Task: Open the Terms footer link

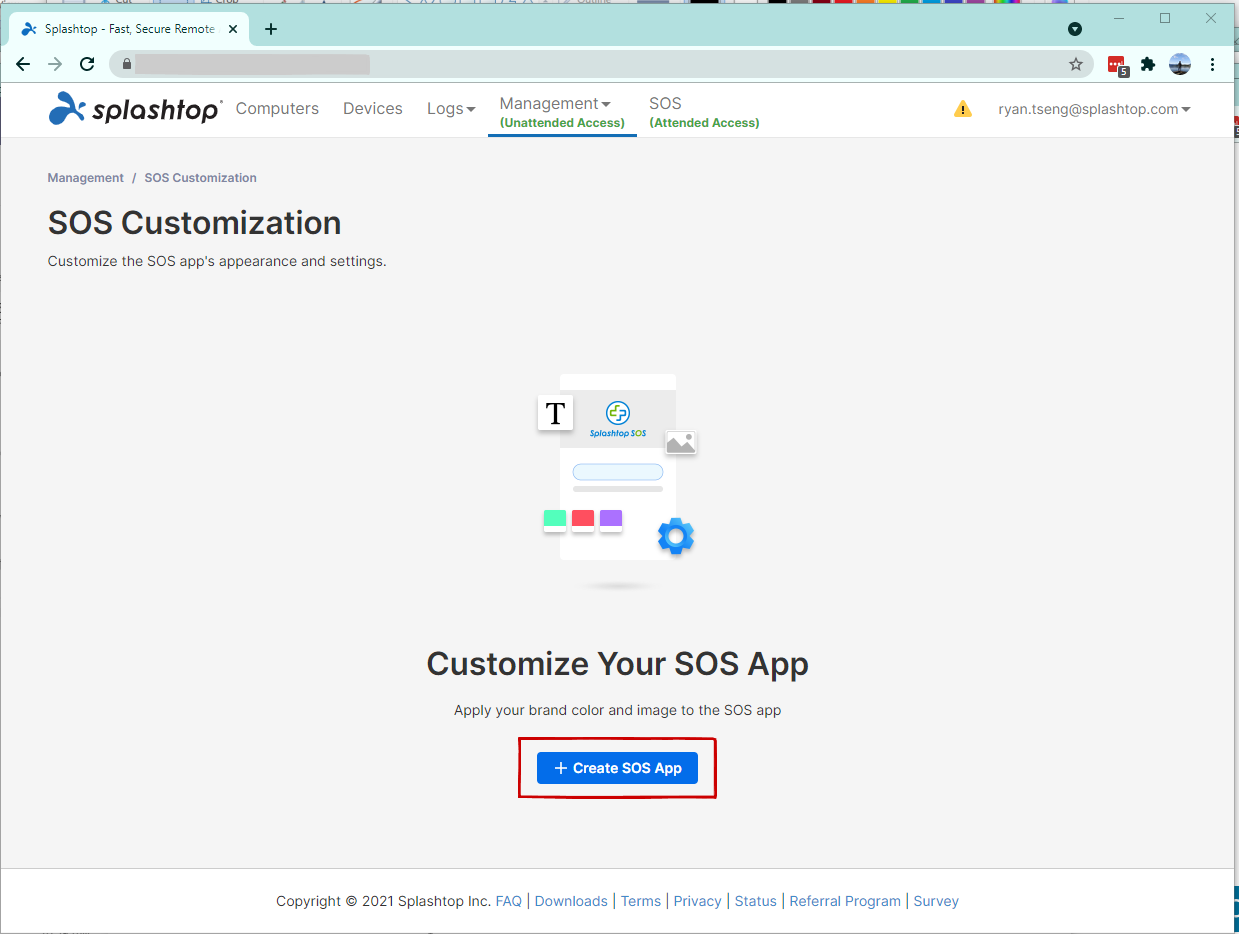Action: pyautogui.click(x=641, y=901)
